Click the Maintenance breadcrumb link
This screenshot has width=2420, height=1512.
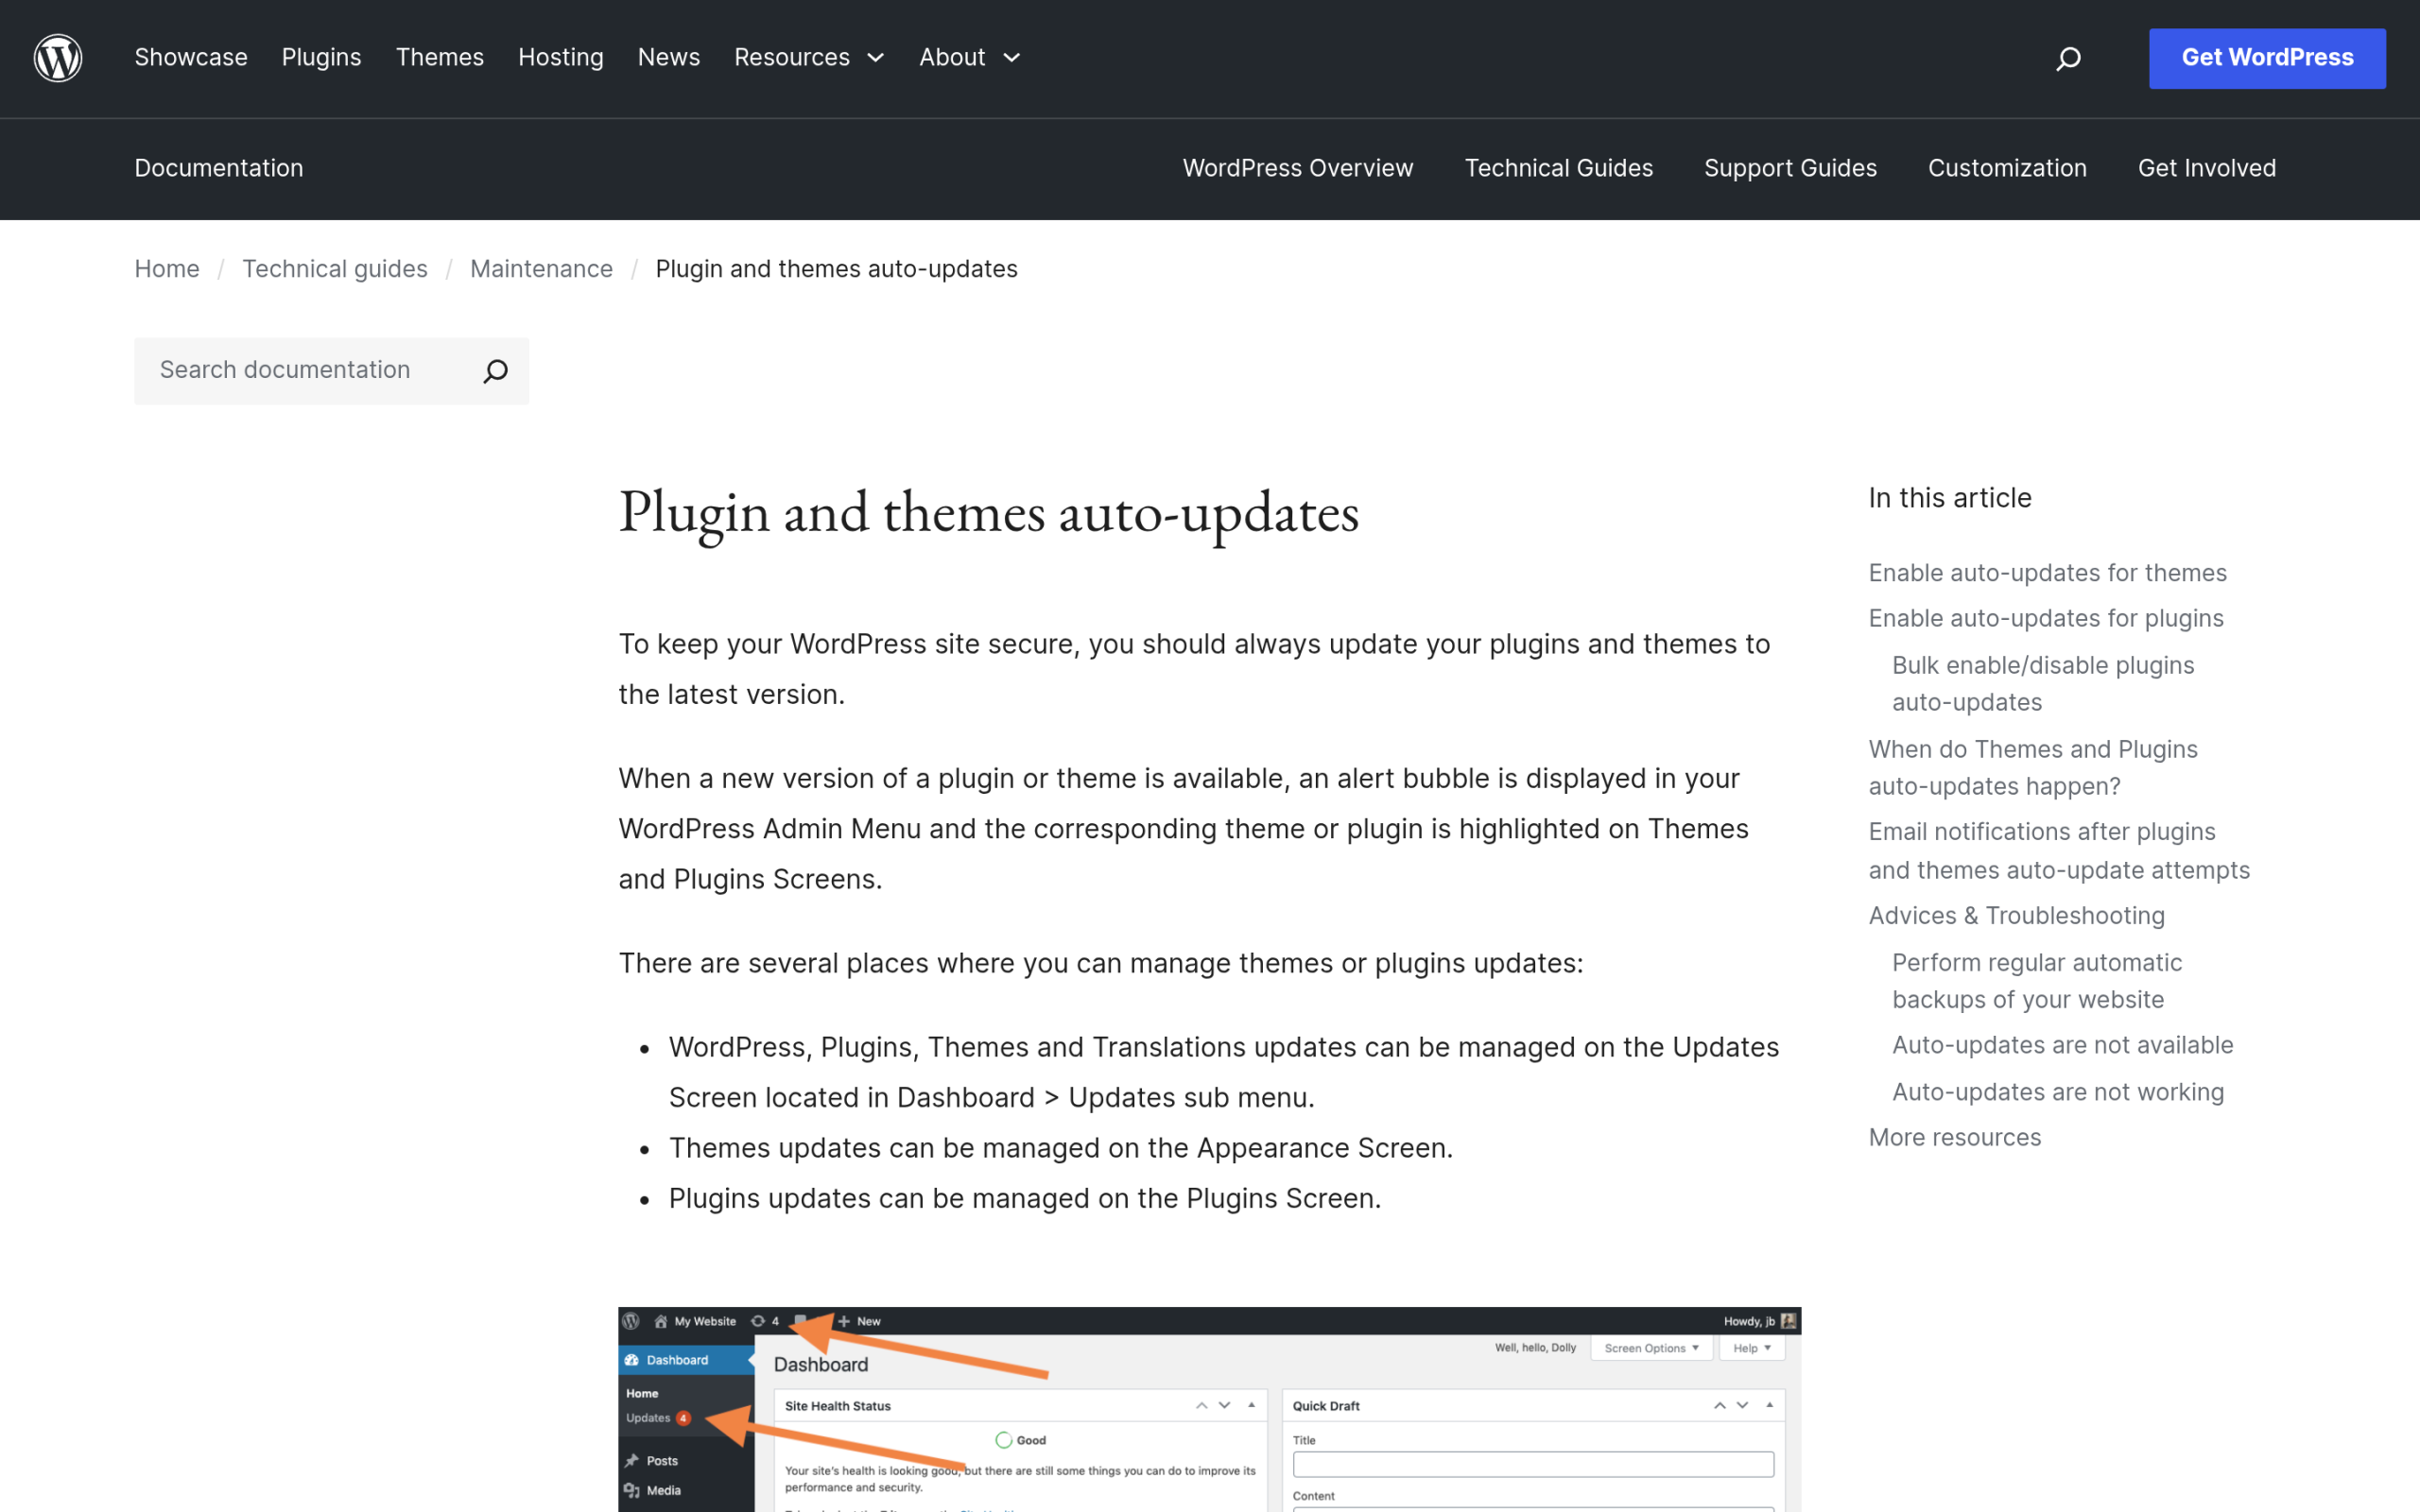point(541,269)
